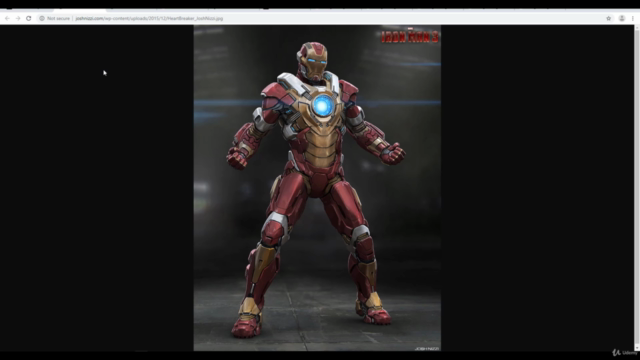Bookmark this page with the star icon

[609, 18]
